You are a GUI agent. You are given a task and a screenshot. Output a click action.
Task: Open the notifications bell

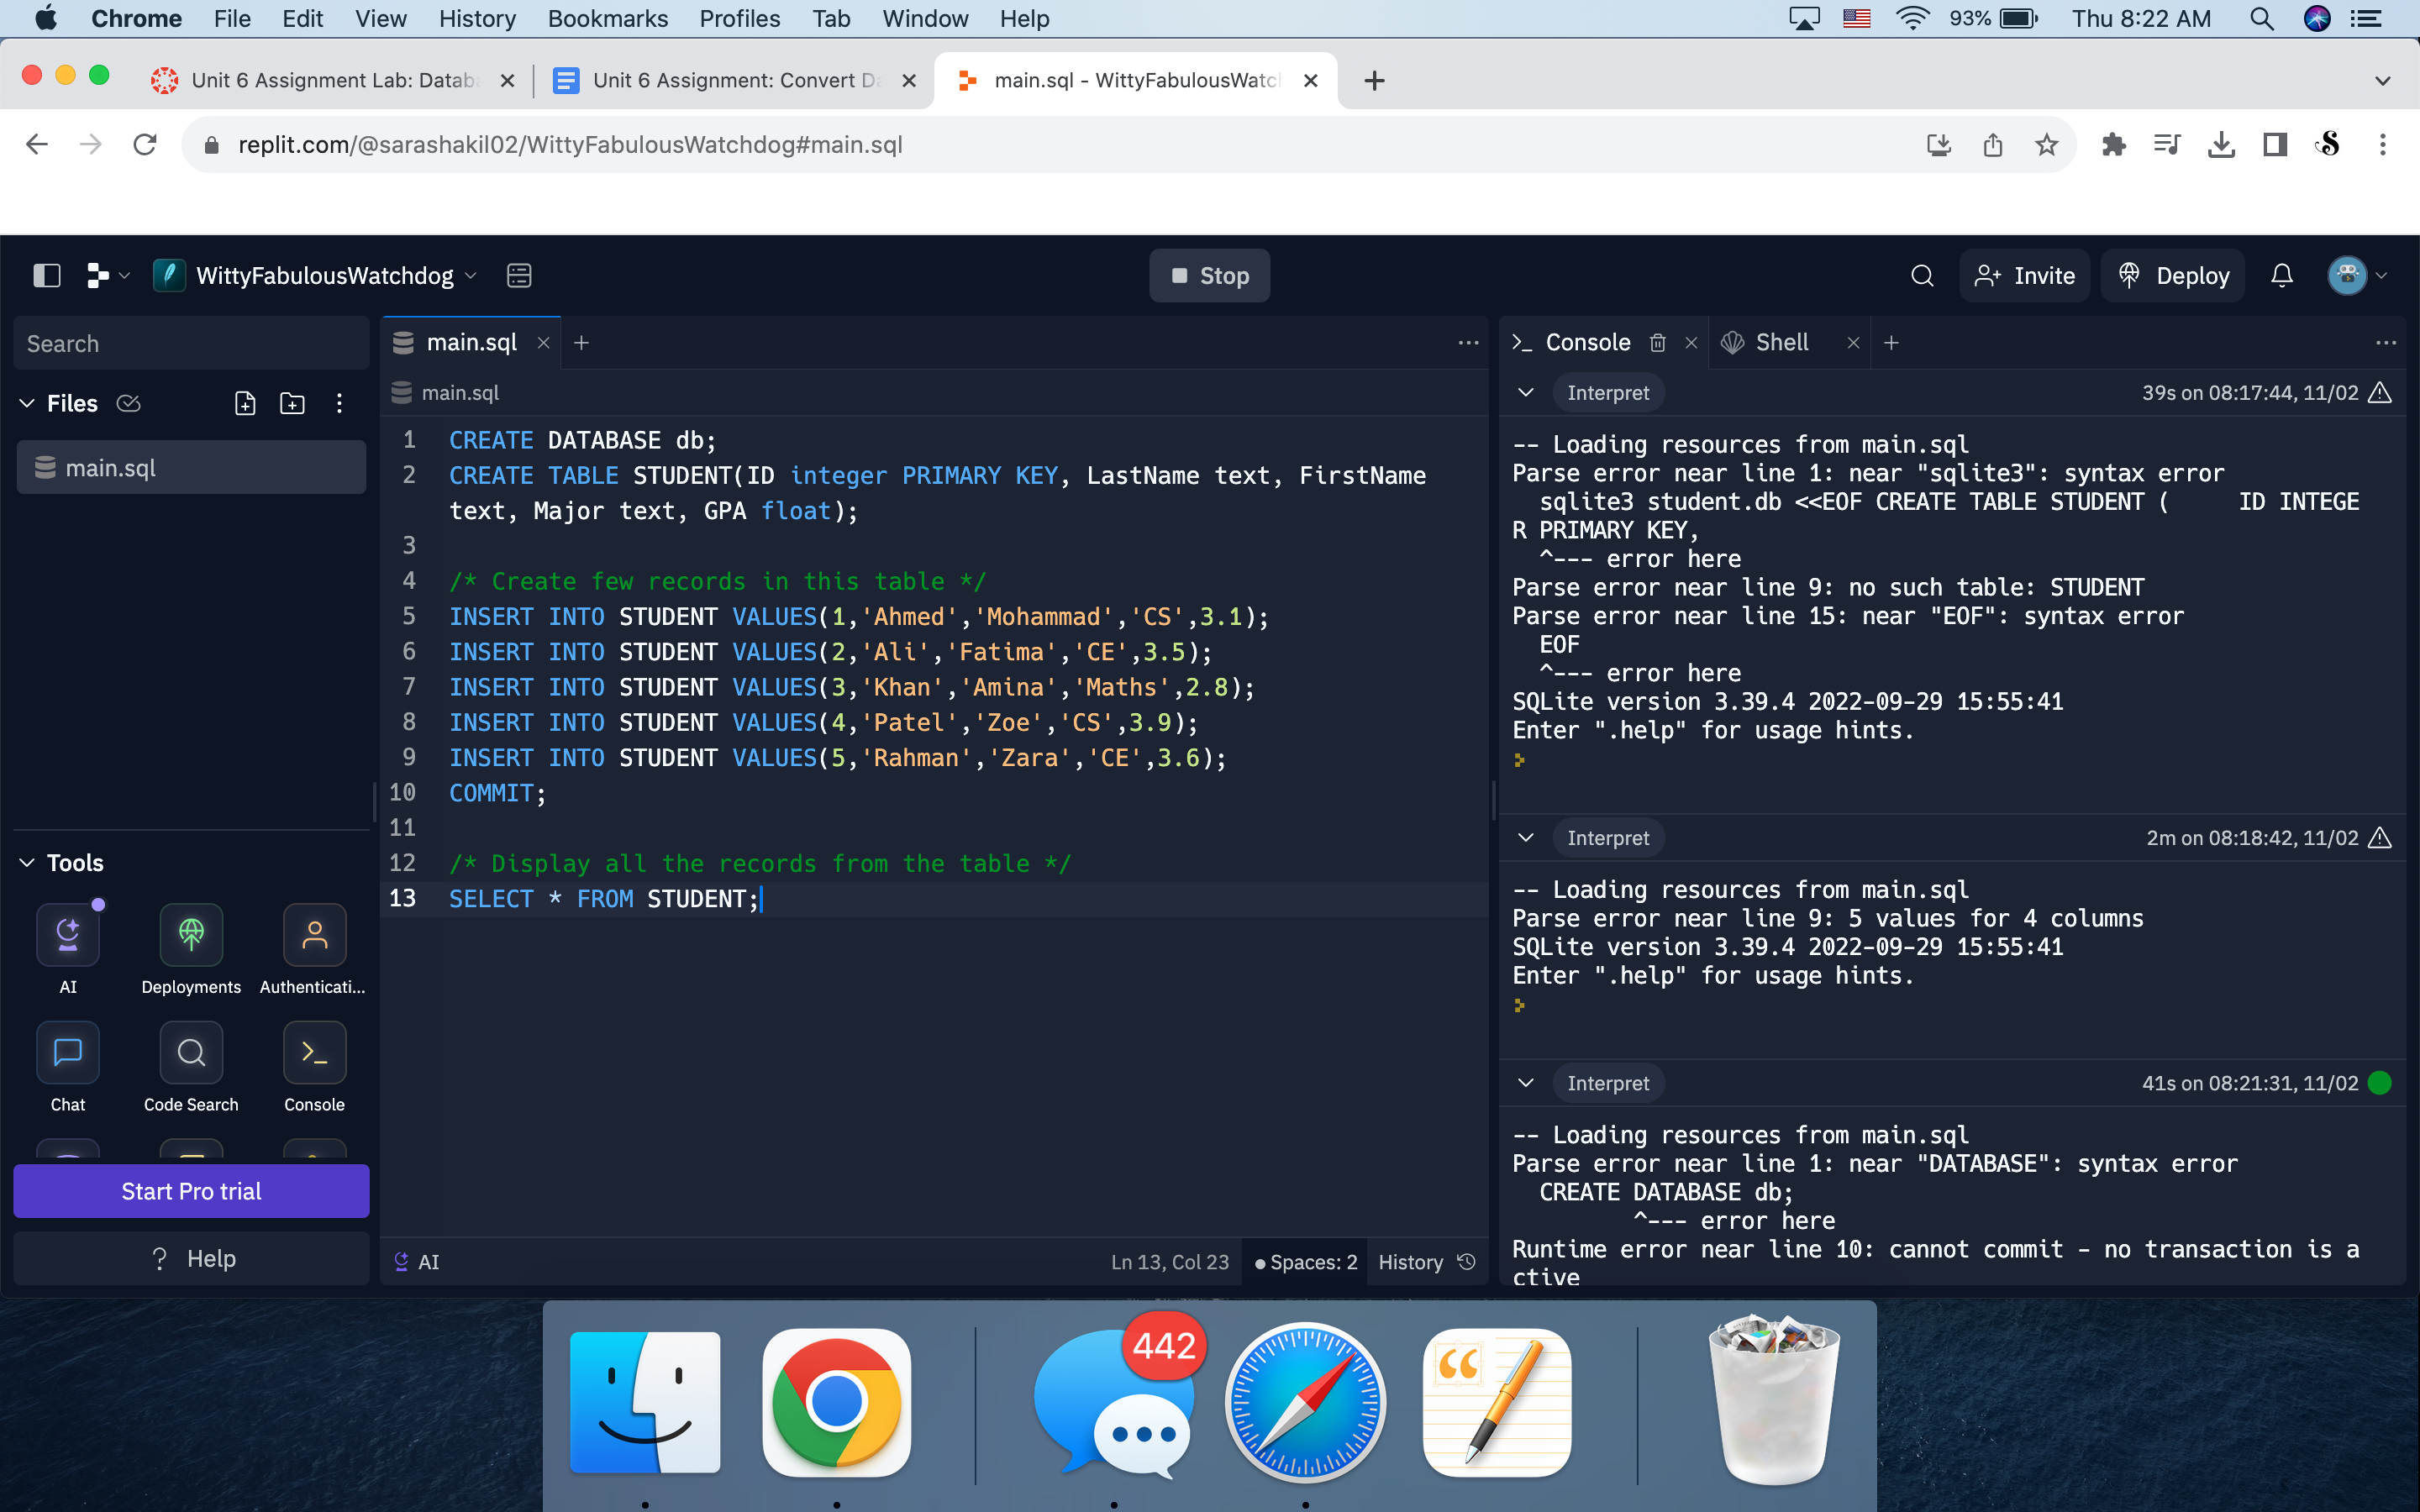click(x=2283, y=275)
